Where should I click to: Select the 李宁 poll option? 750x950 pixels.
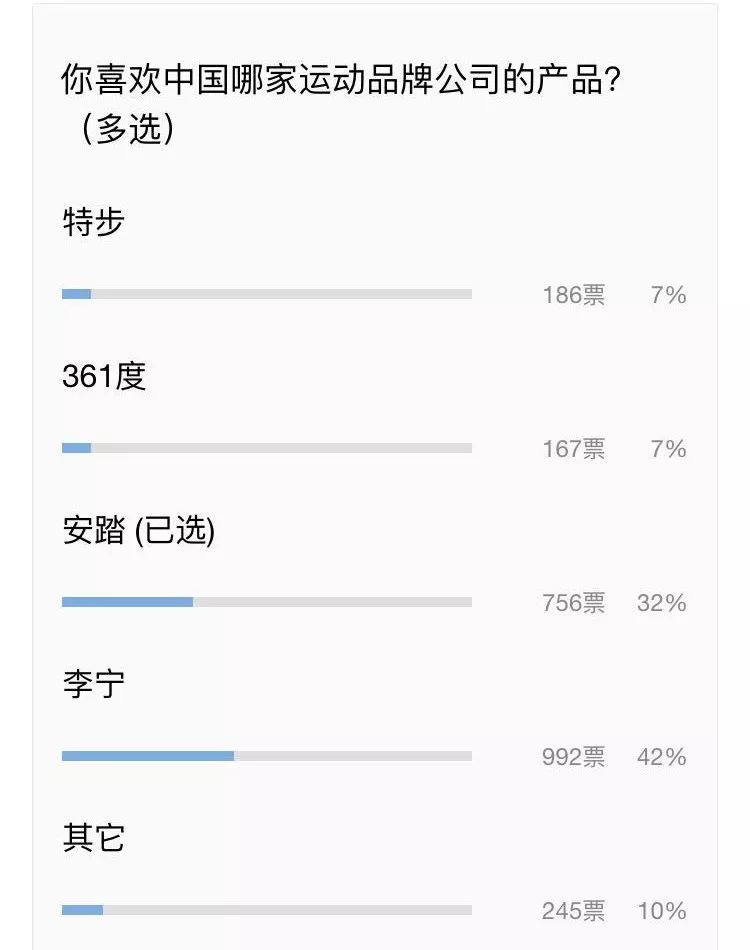(93, 684)
